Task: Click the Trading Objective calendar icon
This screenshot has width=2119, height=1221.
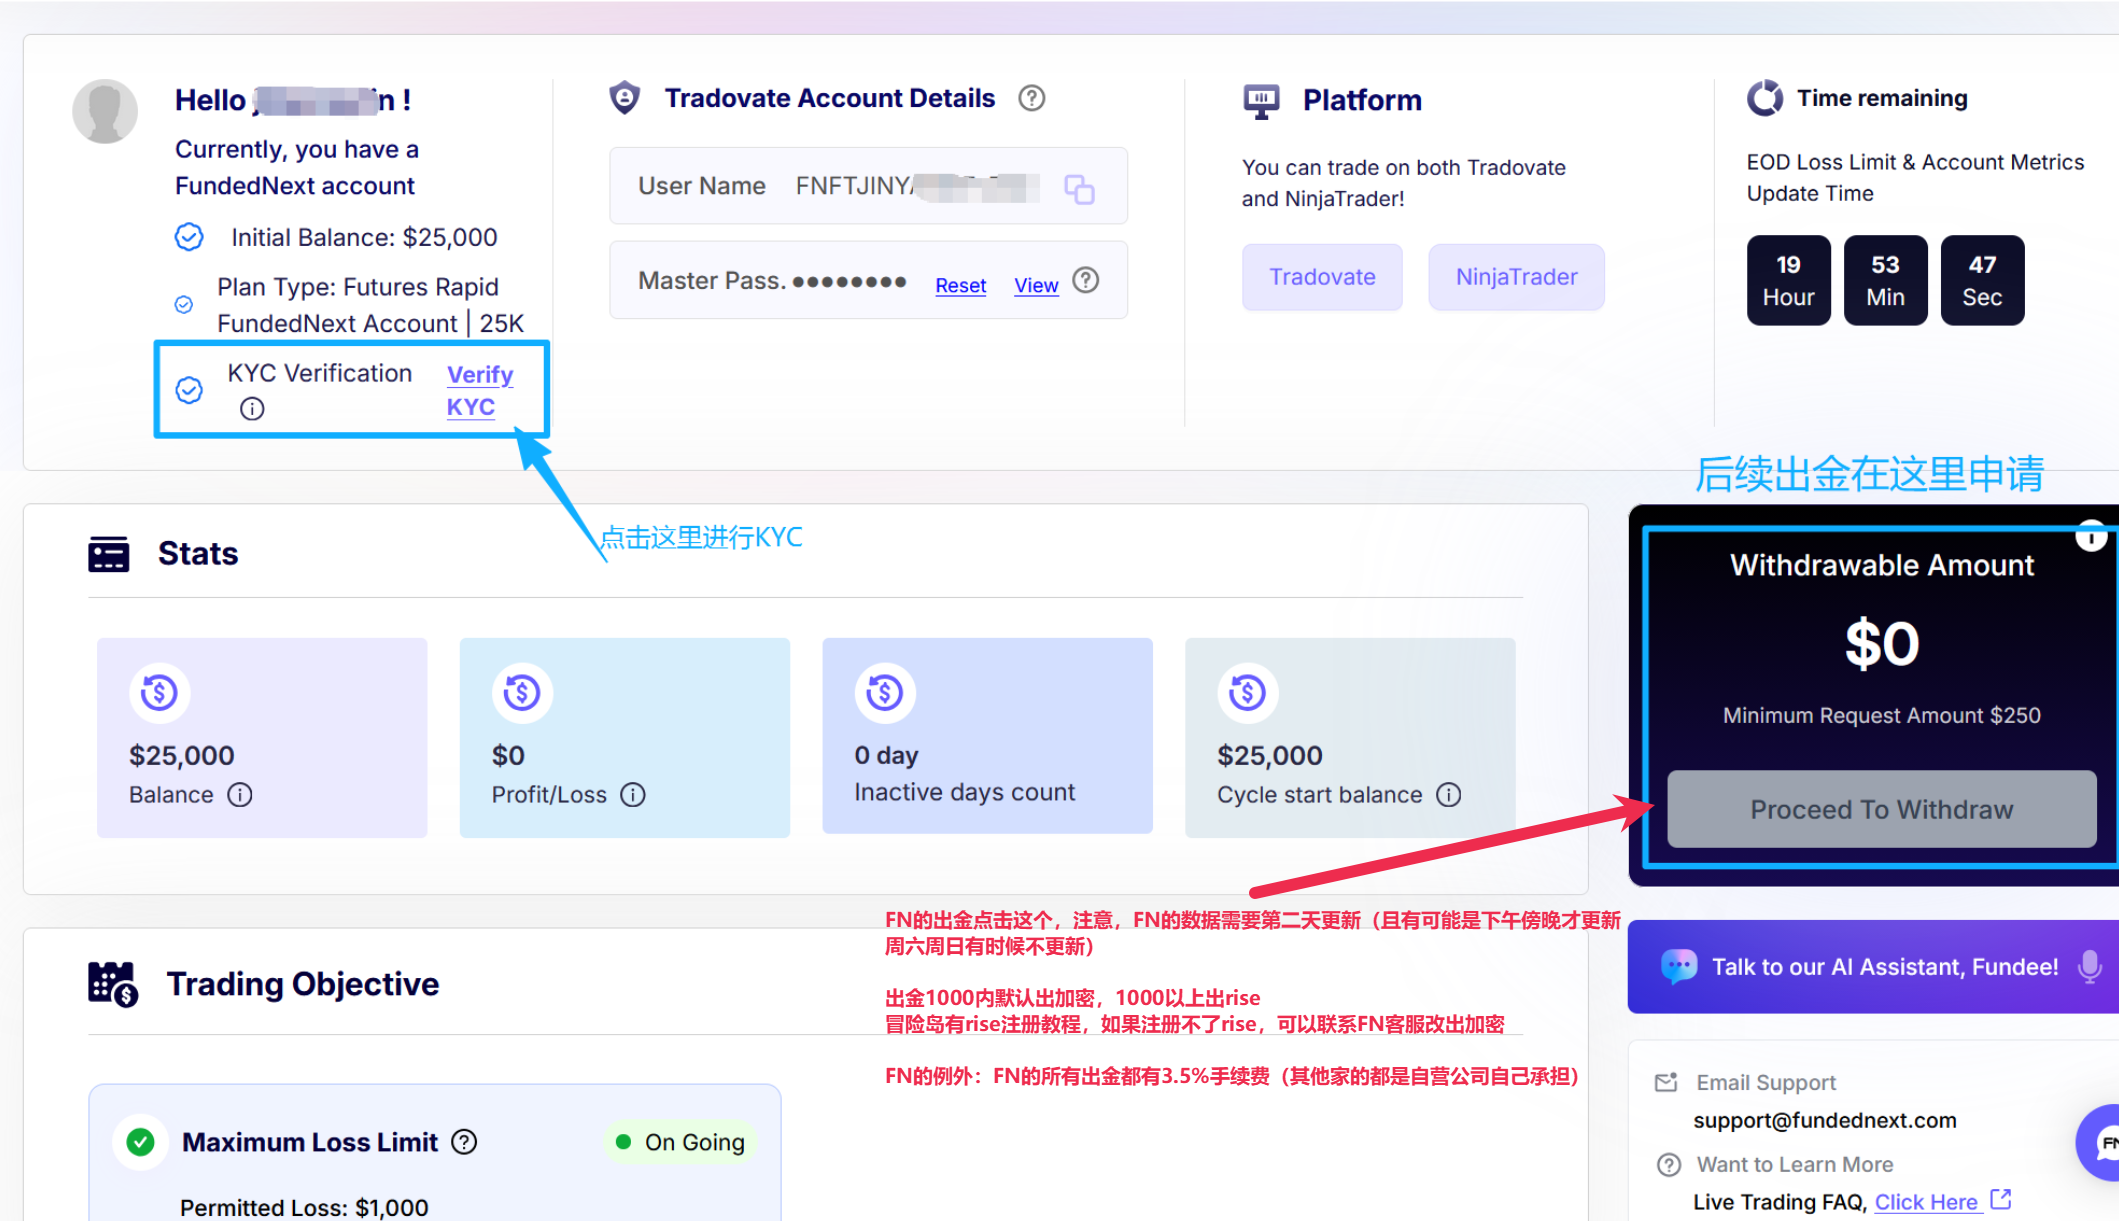Action: point(113,984)
